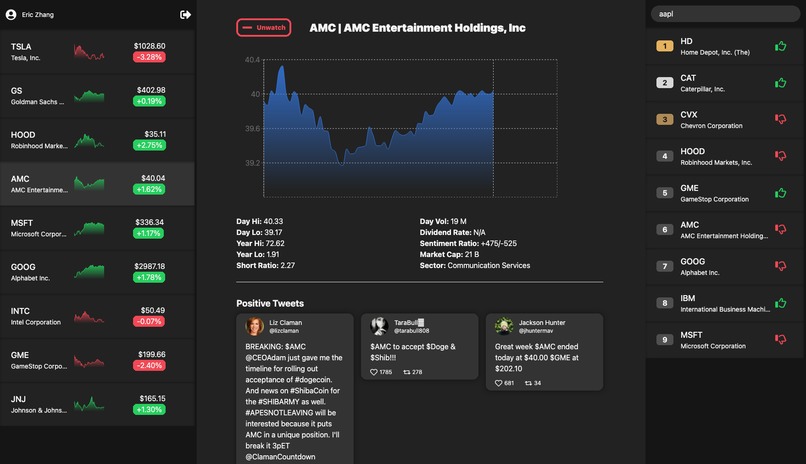
Task: Click the Unwatch button for AMC
Action: point(264,28)
